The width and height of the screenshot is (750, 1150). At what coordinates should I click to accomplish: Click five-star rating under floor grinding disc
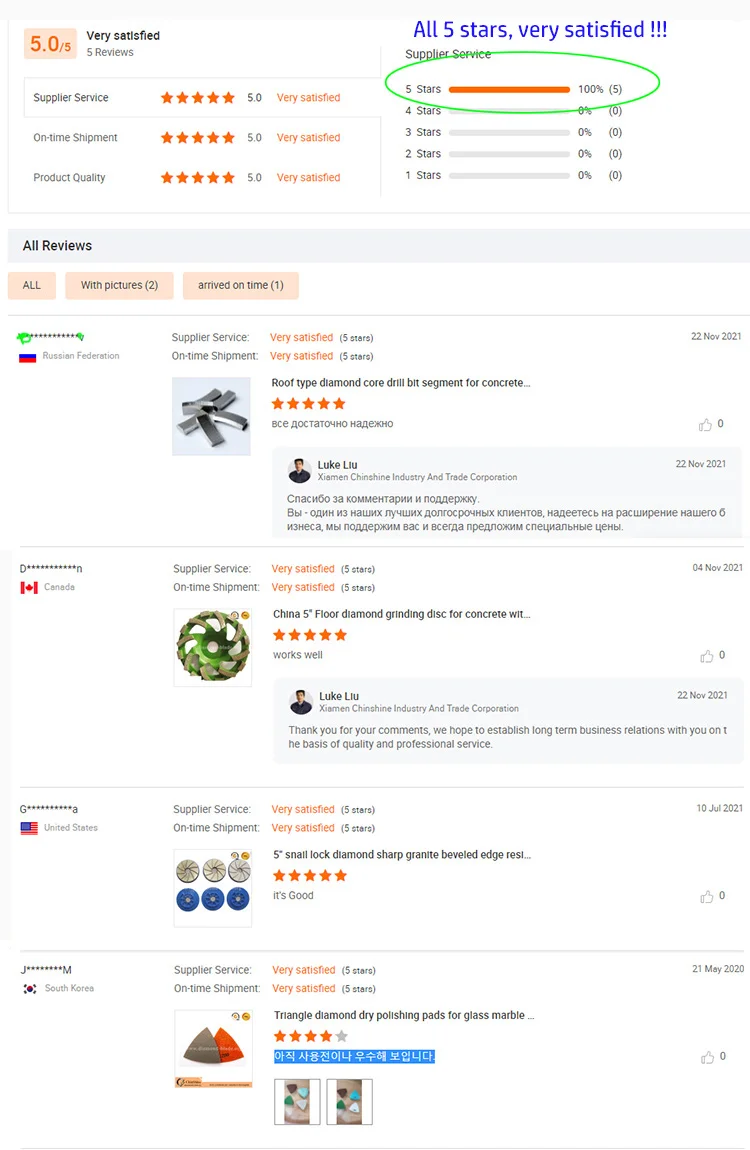pyautogui.click(x=309, y=636)
